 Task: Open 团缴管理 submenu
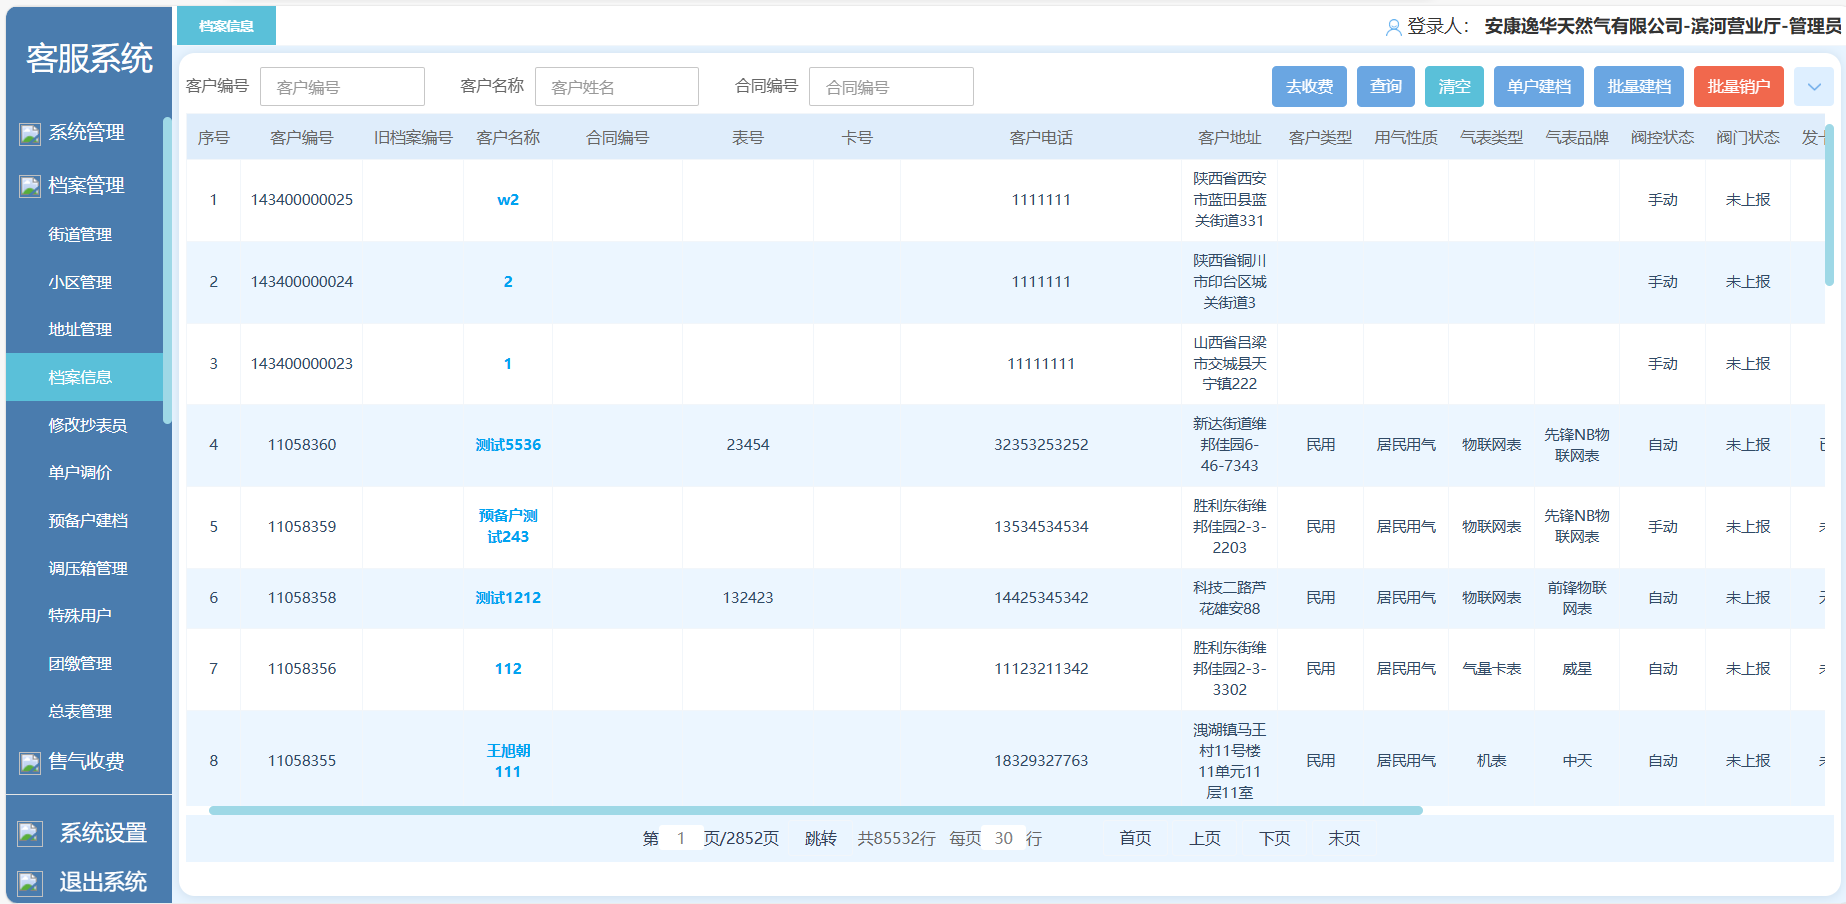80,663
